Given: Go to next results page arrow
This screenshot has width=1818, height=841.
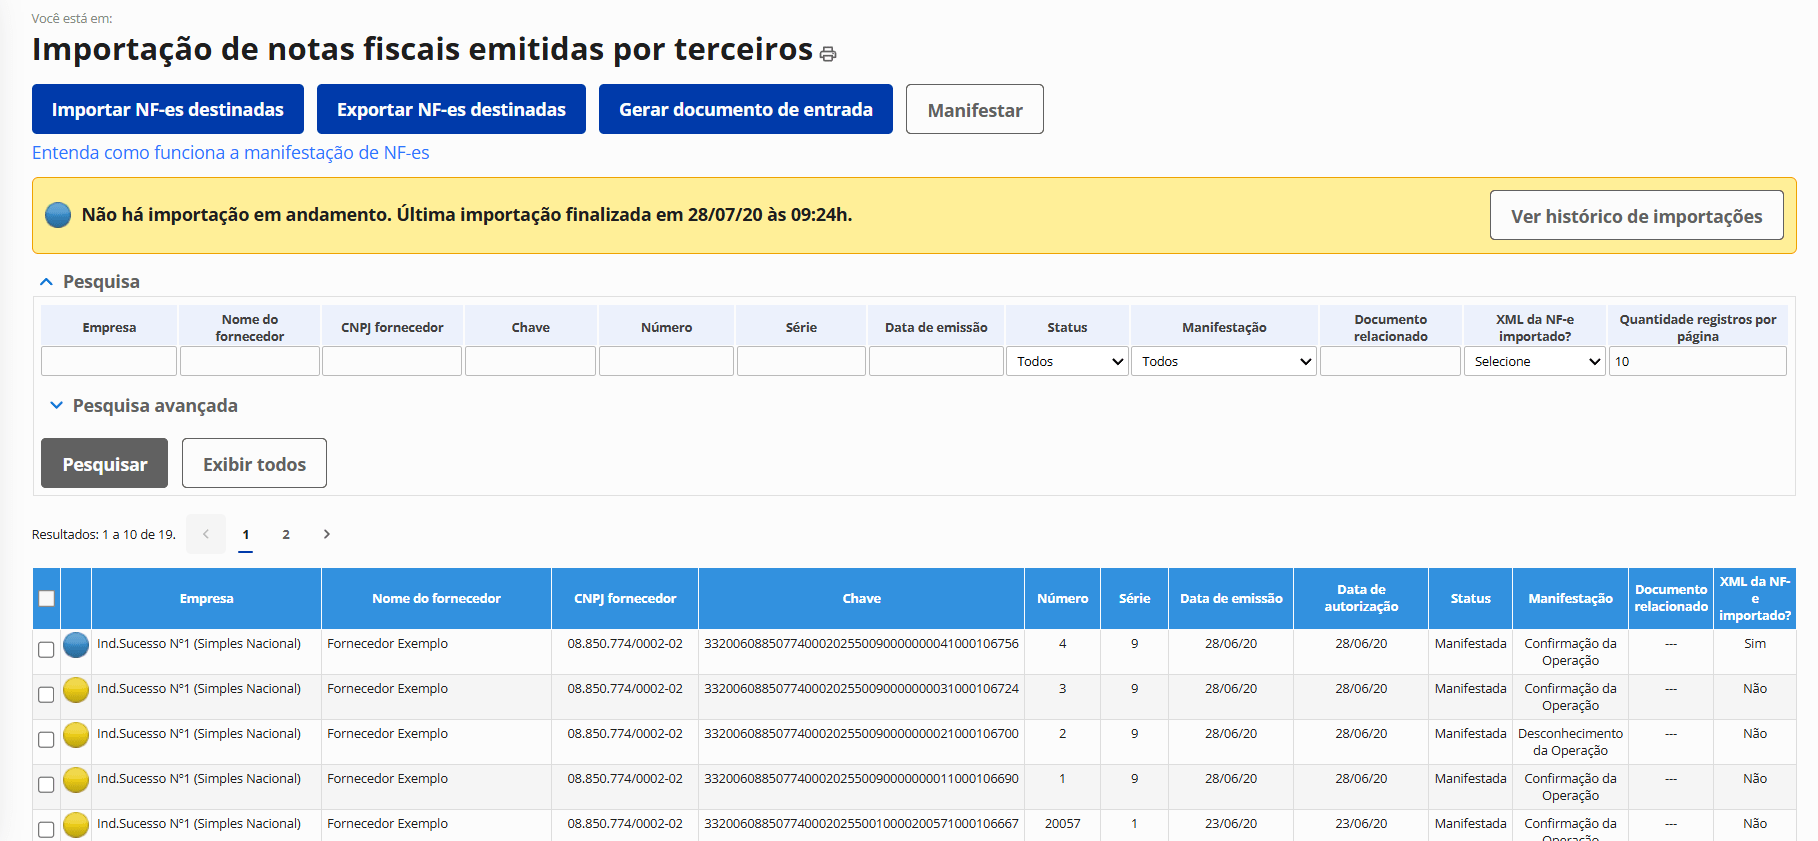Looking at the screenshot, I should pos(326,534).
